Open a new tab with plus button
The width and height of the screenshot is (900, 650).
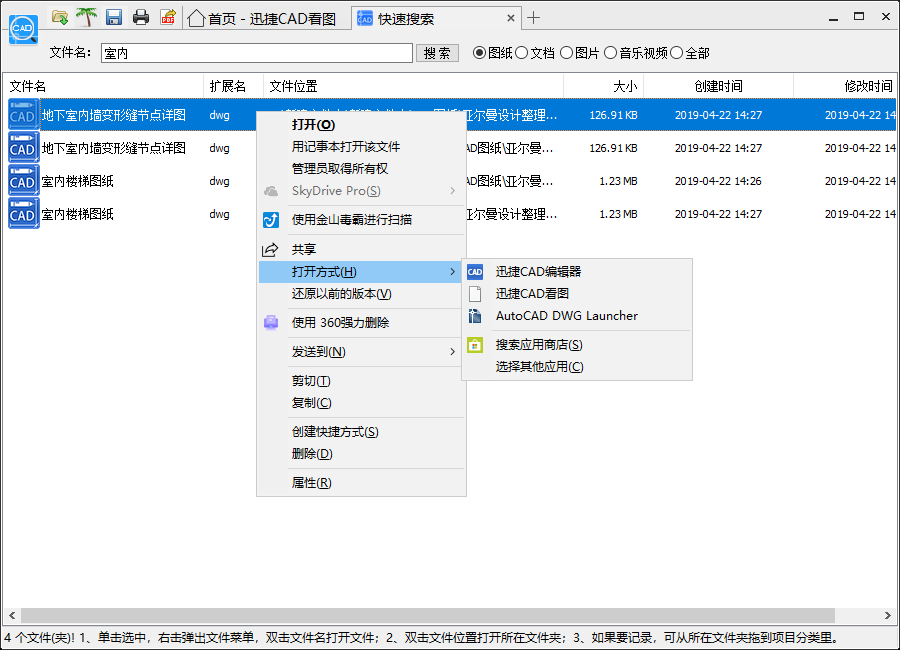(x=534, y=18)
